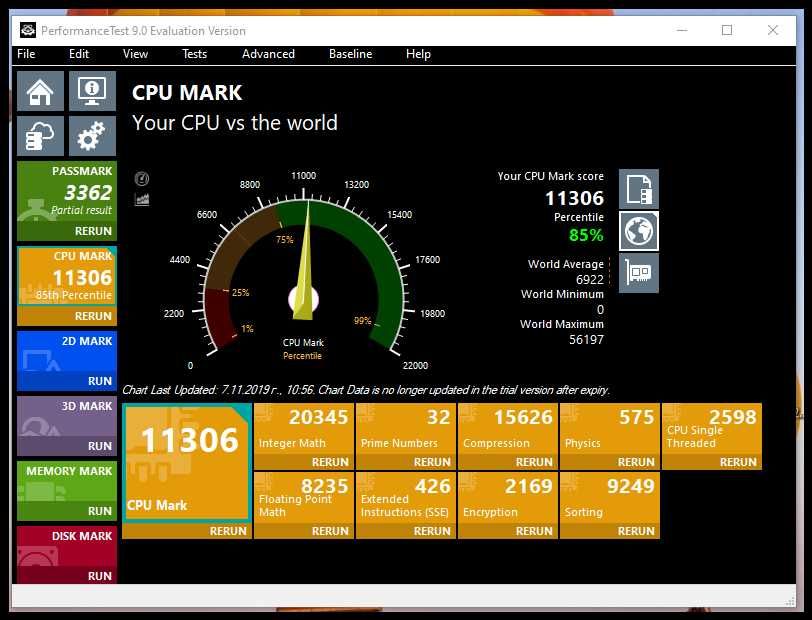812x620 pixels.
Task: Open the Advanced menu
Action: [x=268, y=54]
